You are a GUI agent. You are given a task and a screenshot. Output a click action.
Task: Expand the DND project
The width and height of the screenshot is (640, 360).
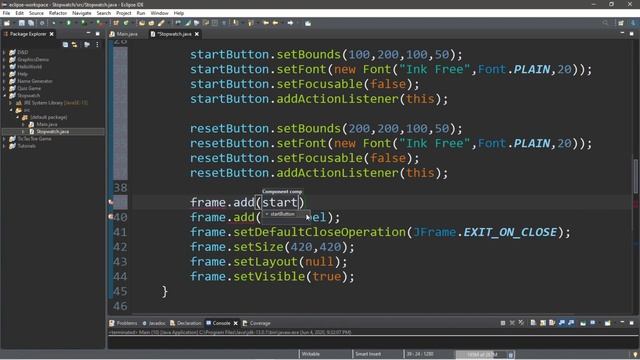coord(4,52)
